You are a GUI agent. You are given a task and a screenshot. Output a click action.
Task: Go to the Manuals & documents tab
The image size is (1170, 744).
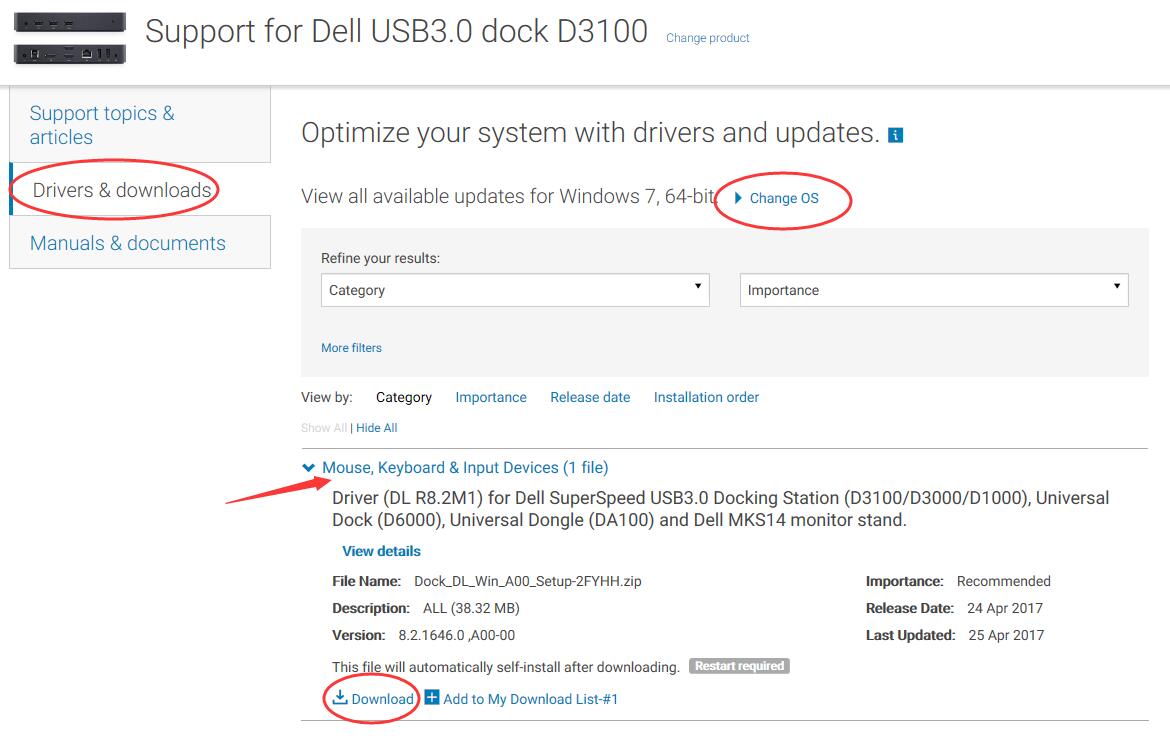(x=140, y=243)
